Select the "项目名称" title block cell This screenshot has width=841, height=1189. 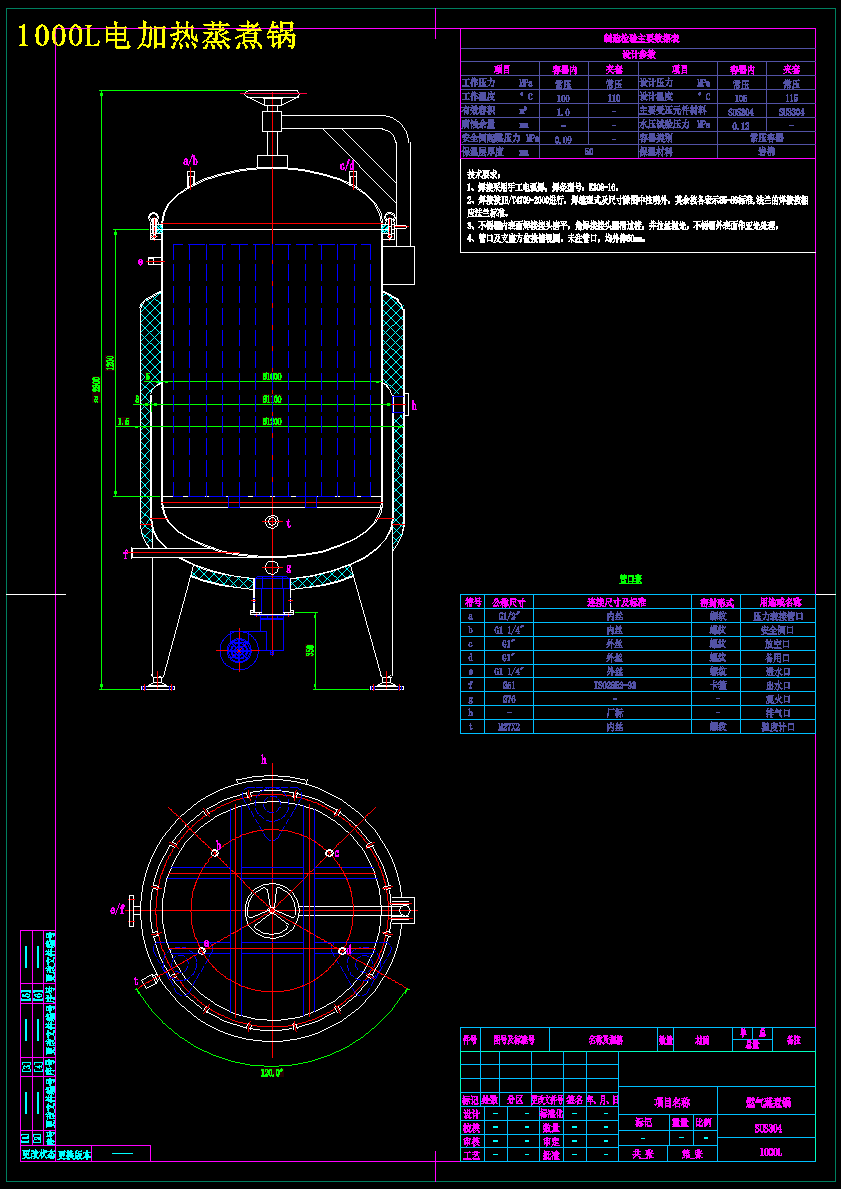click(x=667, y=1101)
